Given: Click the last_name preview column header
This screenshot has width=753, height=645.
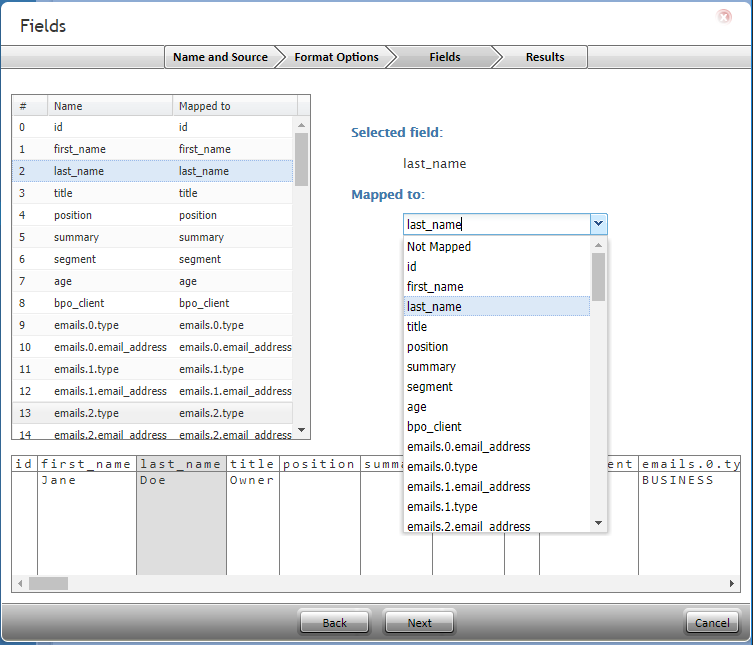Looking at the screenshot, I should 181,464.
